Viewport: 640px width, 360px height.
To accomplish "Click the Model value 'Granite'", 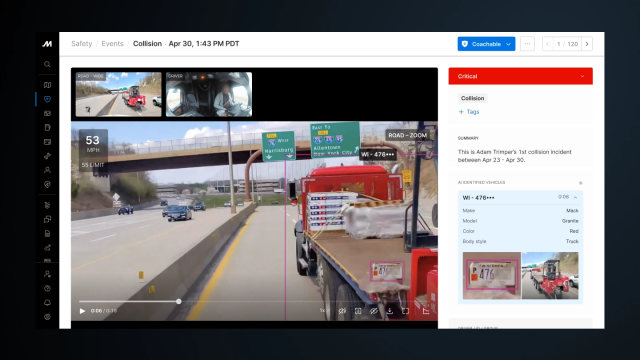I will coord(570,221).
